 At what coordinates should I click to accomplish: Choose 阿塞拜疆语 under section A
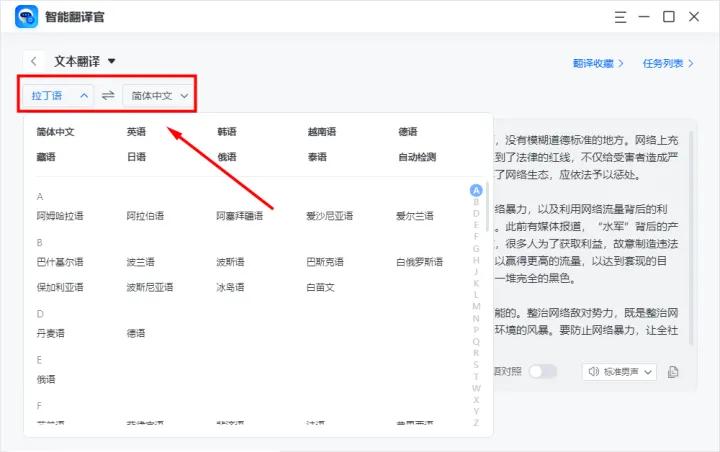(240, 216)
